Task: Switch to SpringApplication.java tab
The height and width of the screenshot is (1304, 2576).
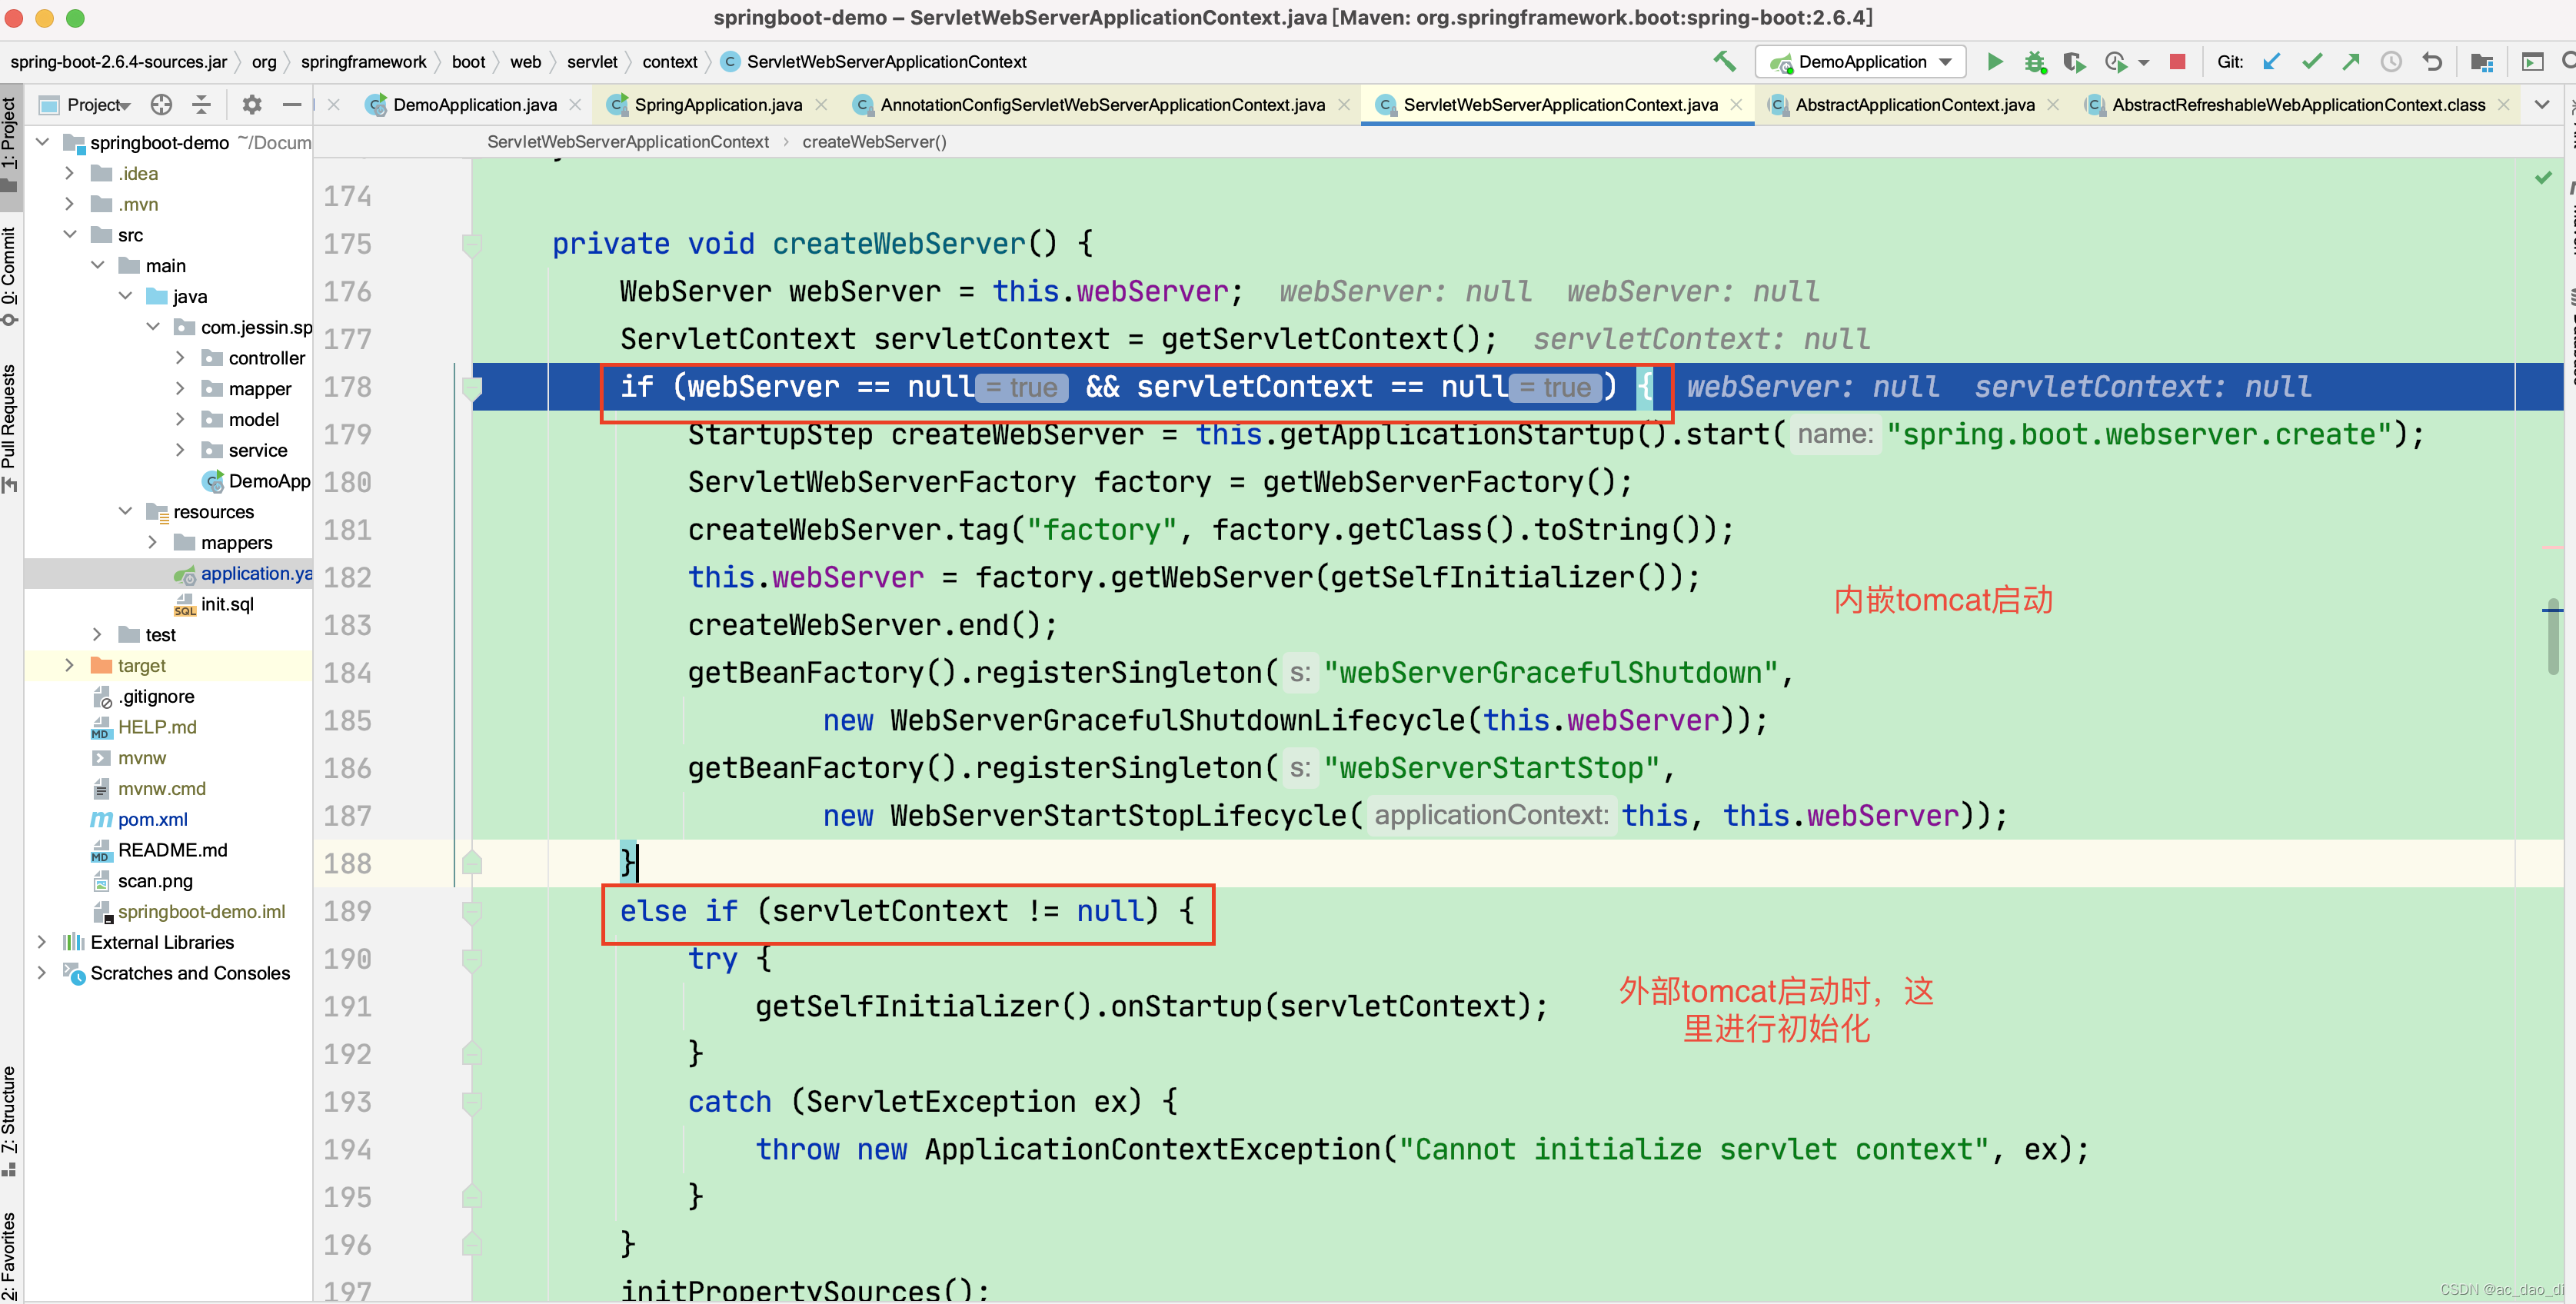Action: point(717,105)
